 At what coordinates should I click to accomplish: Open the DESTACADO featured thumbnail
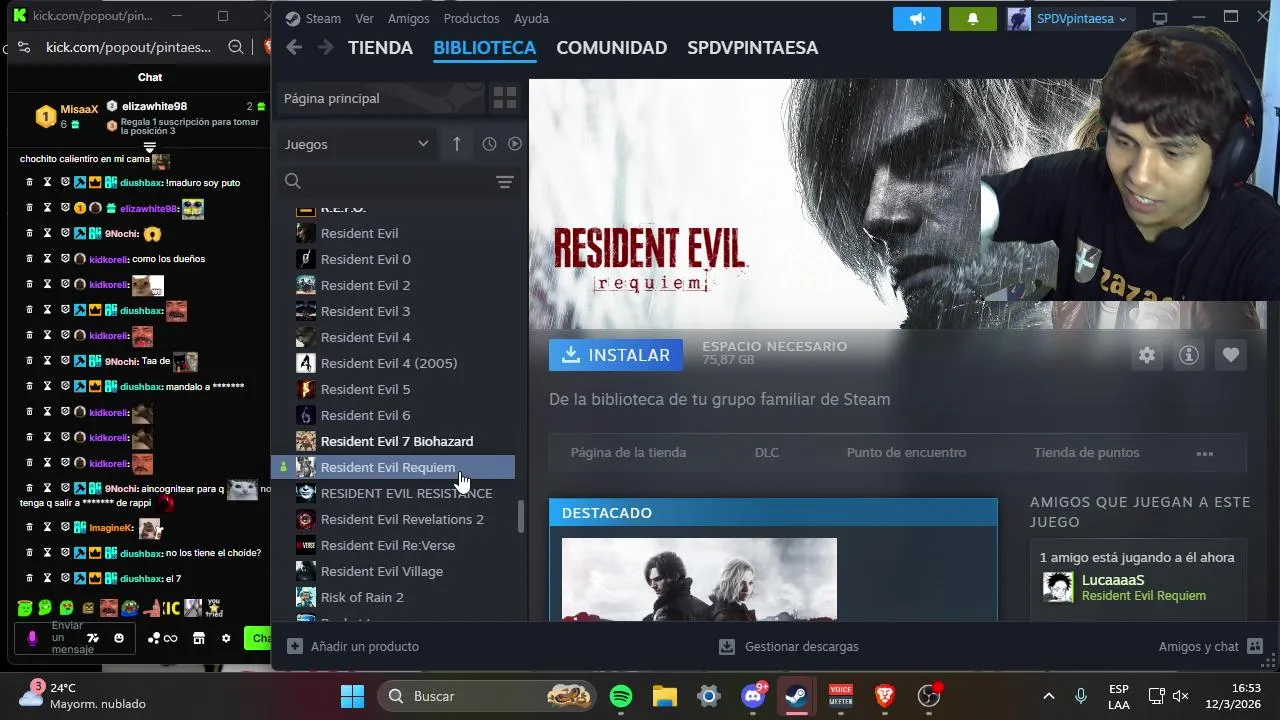(x=699, y=579)
